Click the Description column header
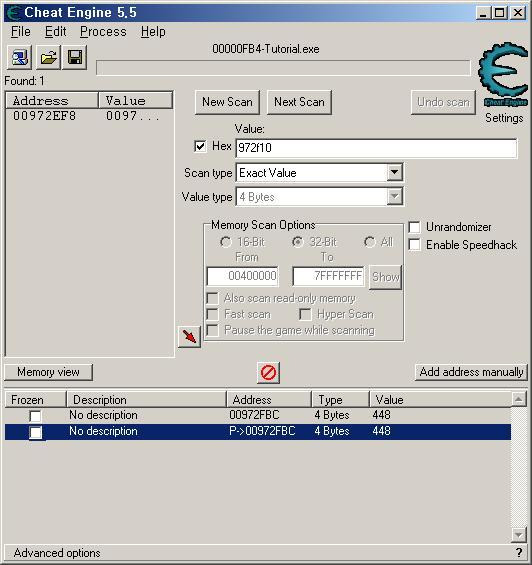Screen dimensions: 532x565 point(146,400)
